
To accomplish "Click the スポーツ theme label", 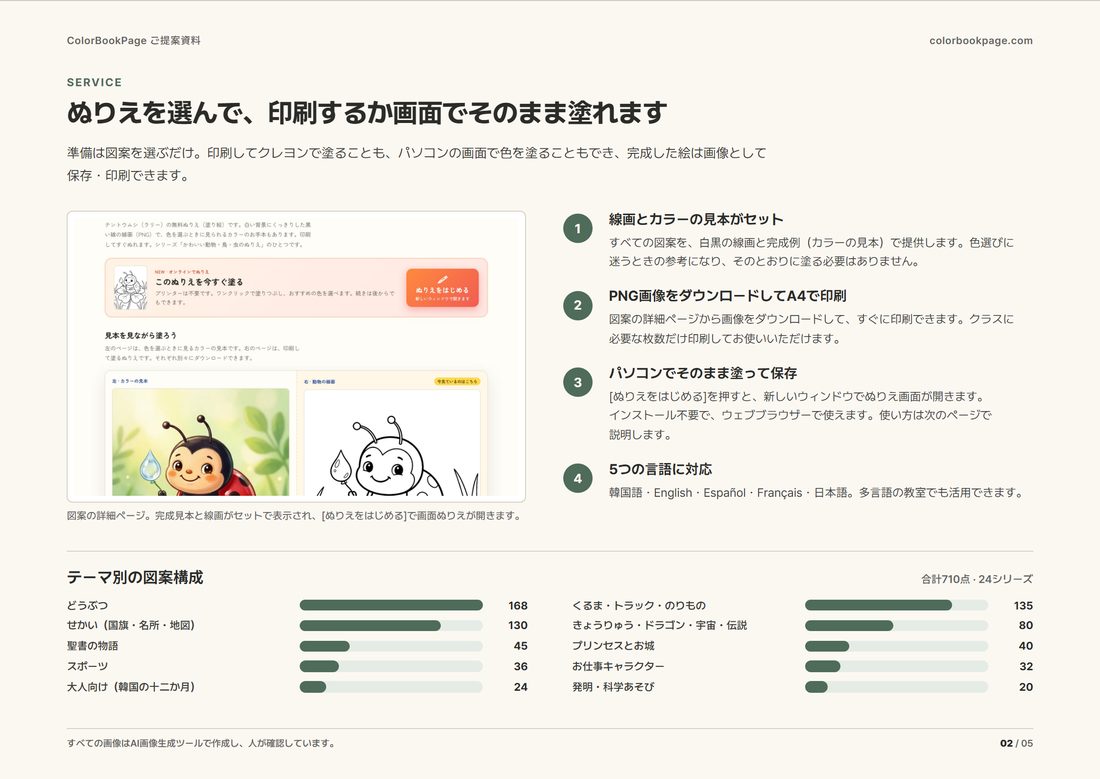I will 88,666.
